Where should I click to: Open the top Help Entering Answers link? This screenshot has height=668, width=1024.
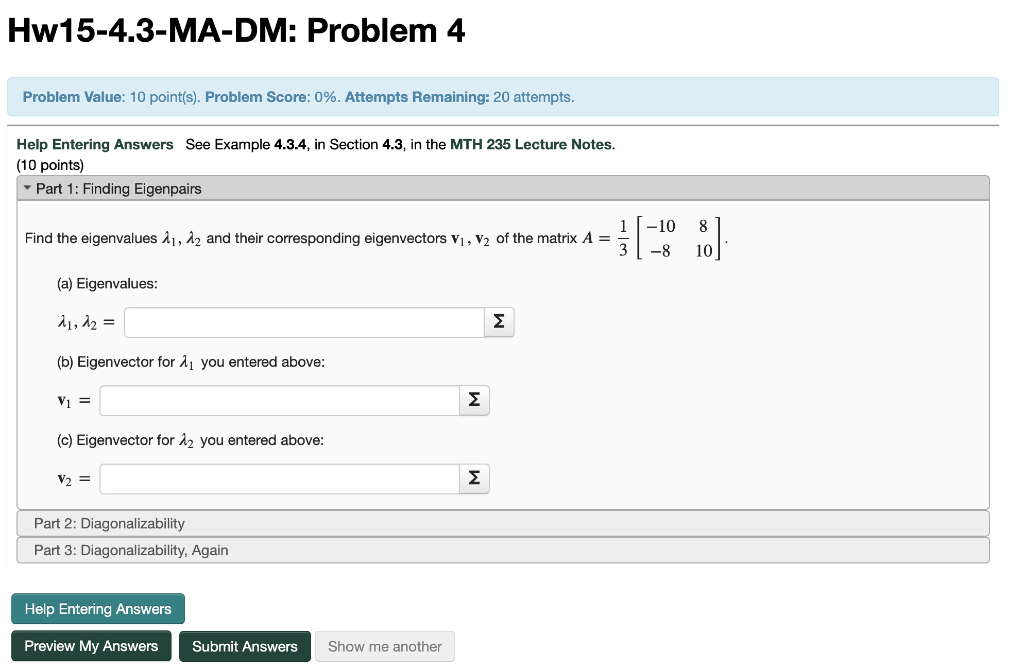tap(94, 144)
